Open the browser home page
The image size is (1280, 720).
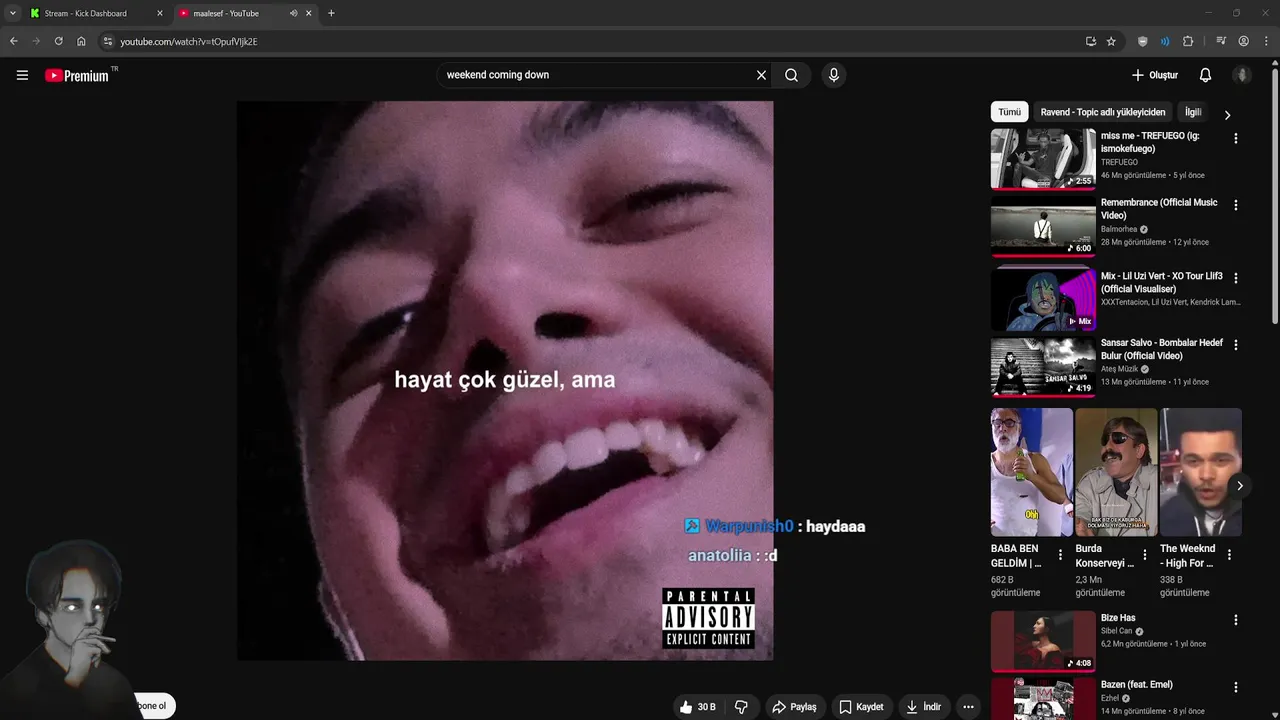[x=81, y=41]
